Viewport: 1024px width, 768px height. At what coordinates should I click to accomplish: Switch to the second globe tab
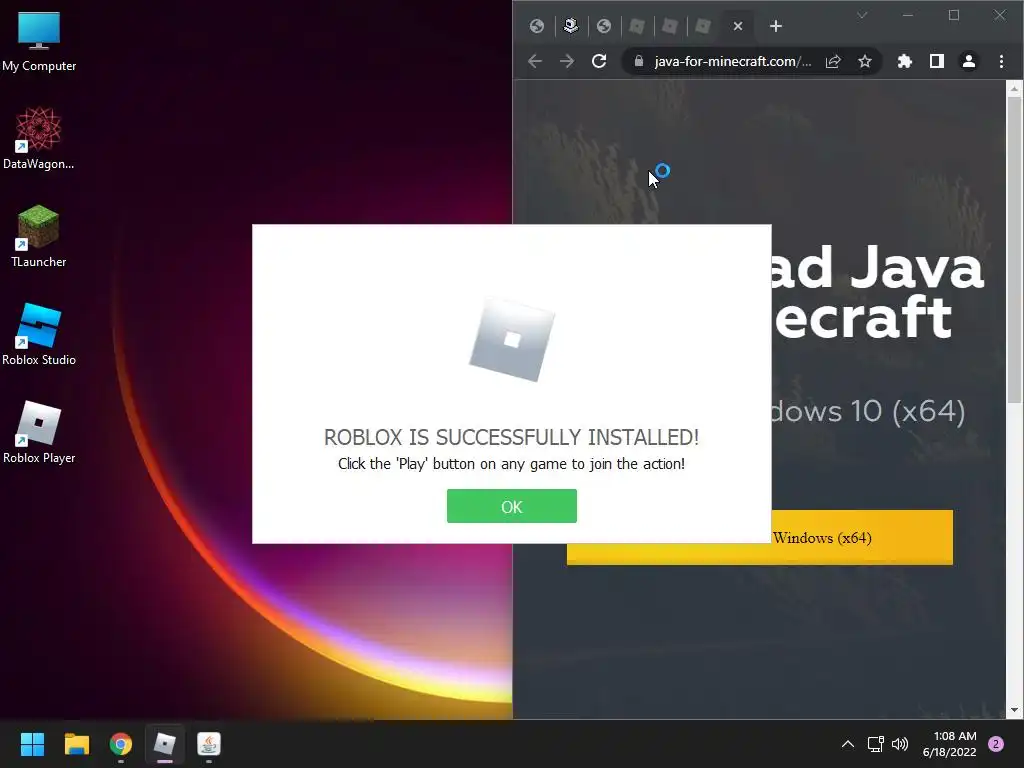pos(604,26)
